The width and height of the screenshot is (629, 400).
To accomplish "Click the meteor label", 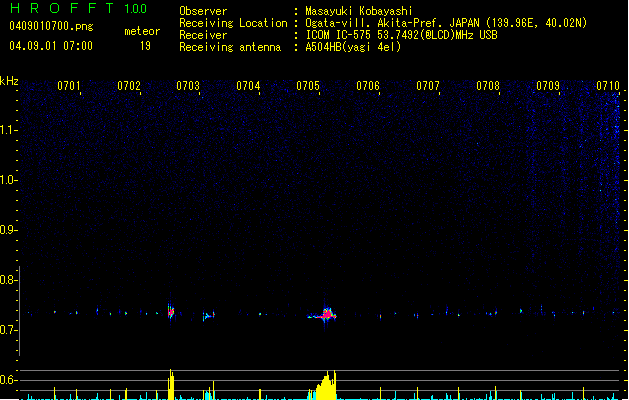I will 142,31.
